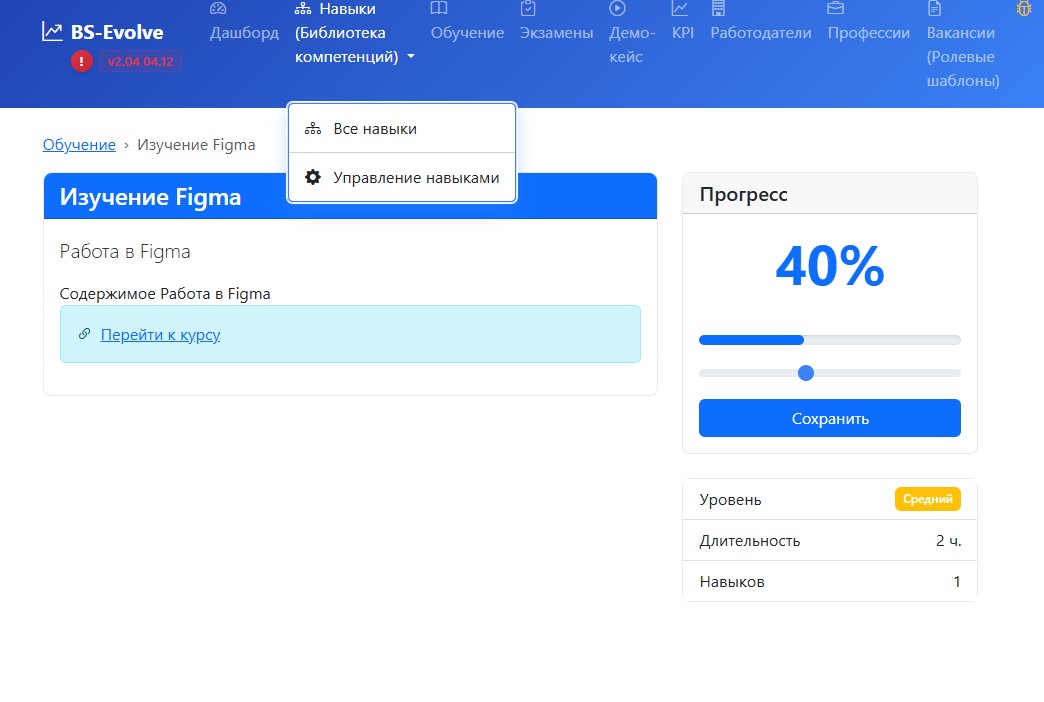The height and width of the screenshot is (702, 1044).
Task: Click the Вакансии document icon
Action: tap(934, 8)
